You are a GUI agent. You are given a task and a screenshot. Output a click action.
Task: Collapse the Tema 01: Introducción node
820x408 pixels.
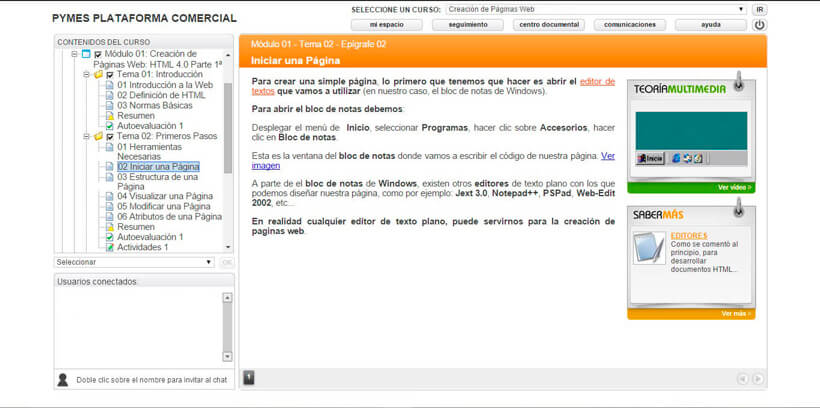(86, 75)
